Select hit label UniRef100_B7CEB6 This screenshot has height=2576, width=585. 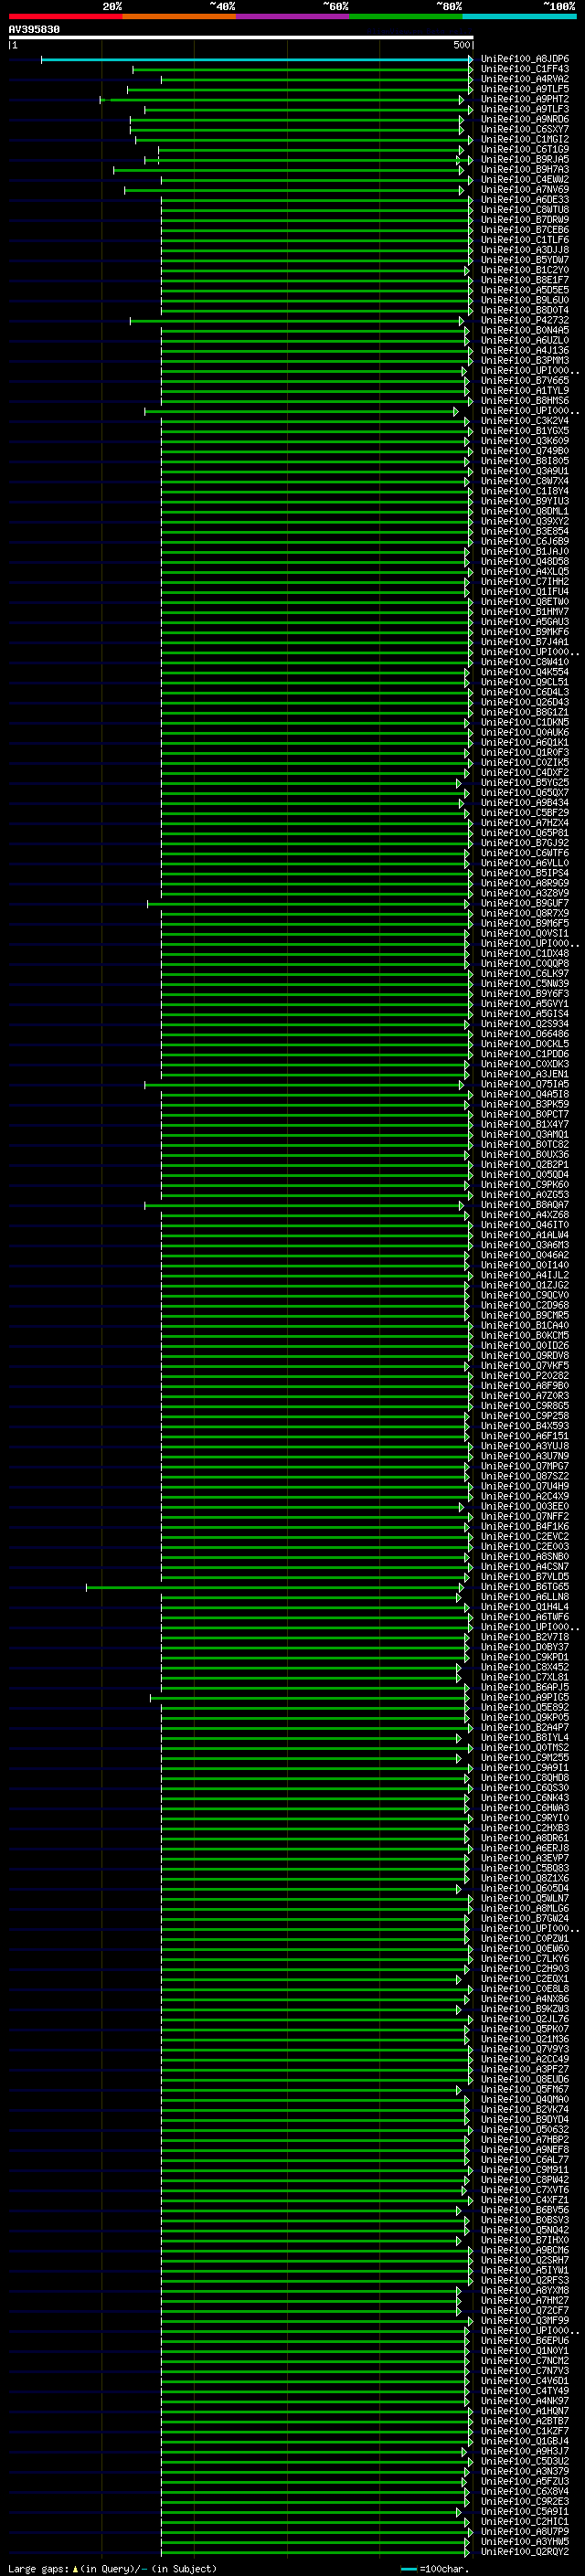pyautogui.click(x=525, y=230)
